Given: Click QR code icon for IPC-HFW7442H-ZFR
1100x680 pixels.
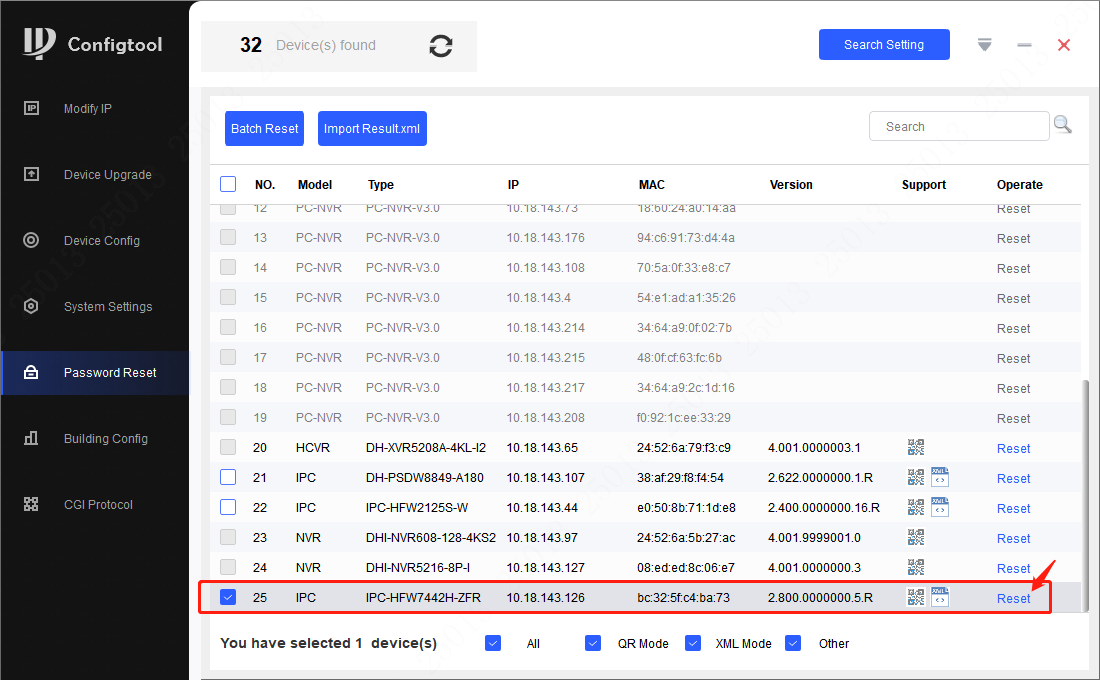Looking at the screenshot, I should point(915,597).
